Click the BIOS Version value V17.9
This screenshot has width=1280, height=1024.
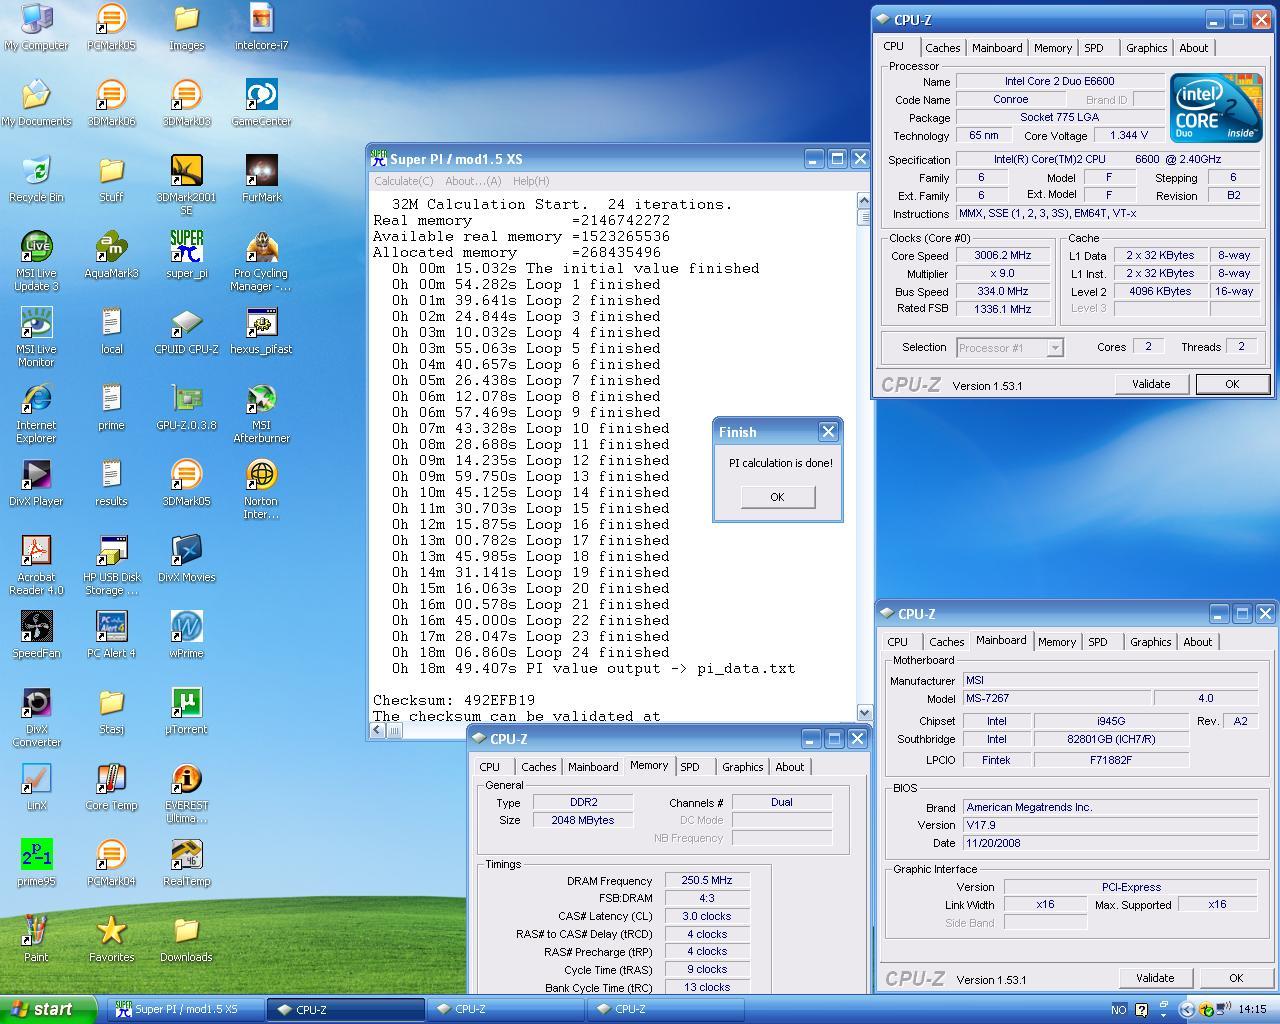tap(1110, 825)
